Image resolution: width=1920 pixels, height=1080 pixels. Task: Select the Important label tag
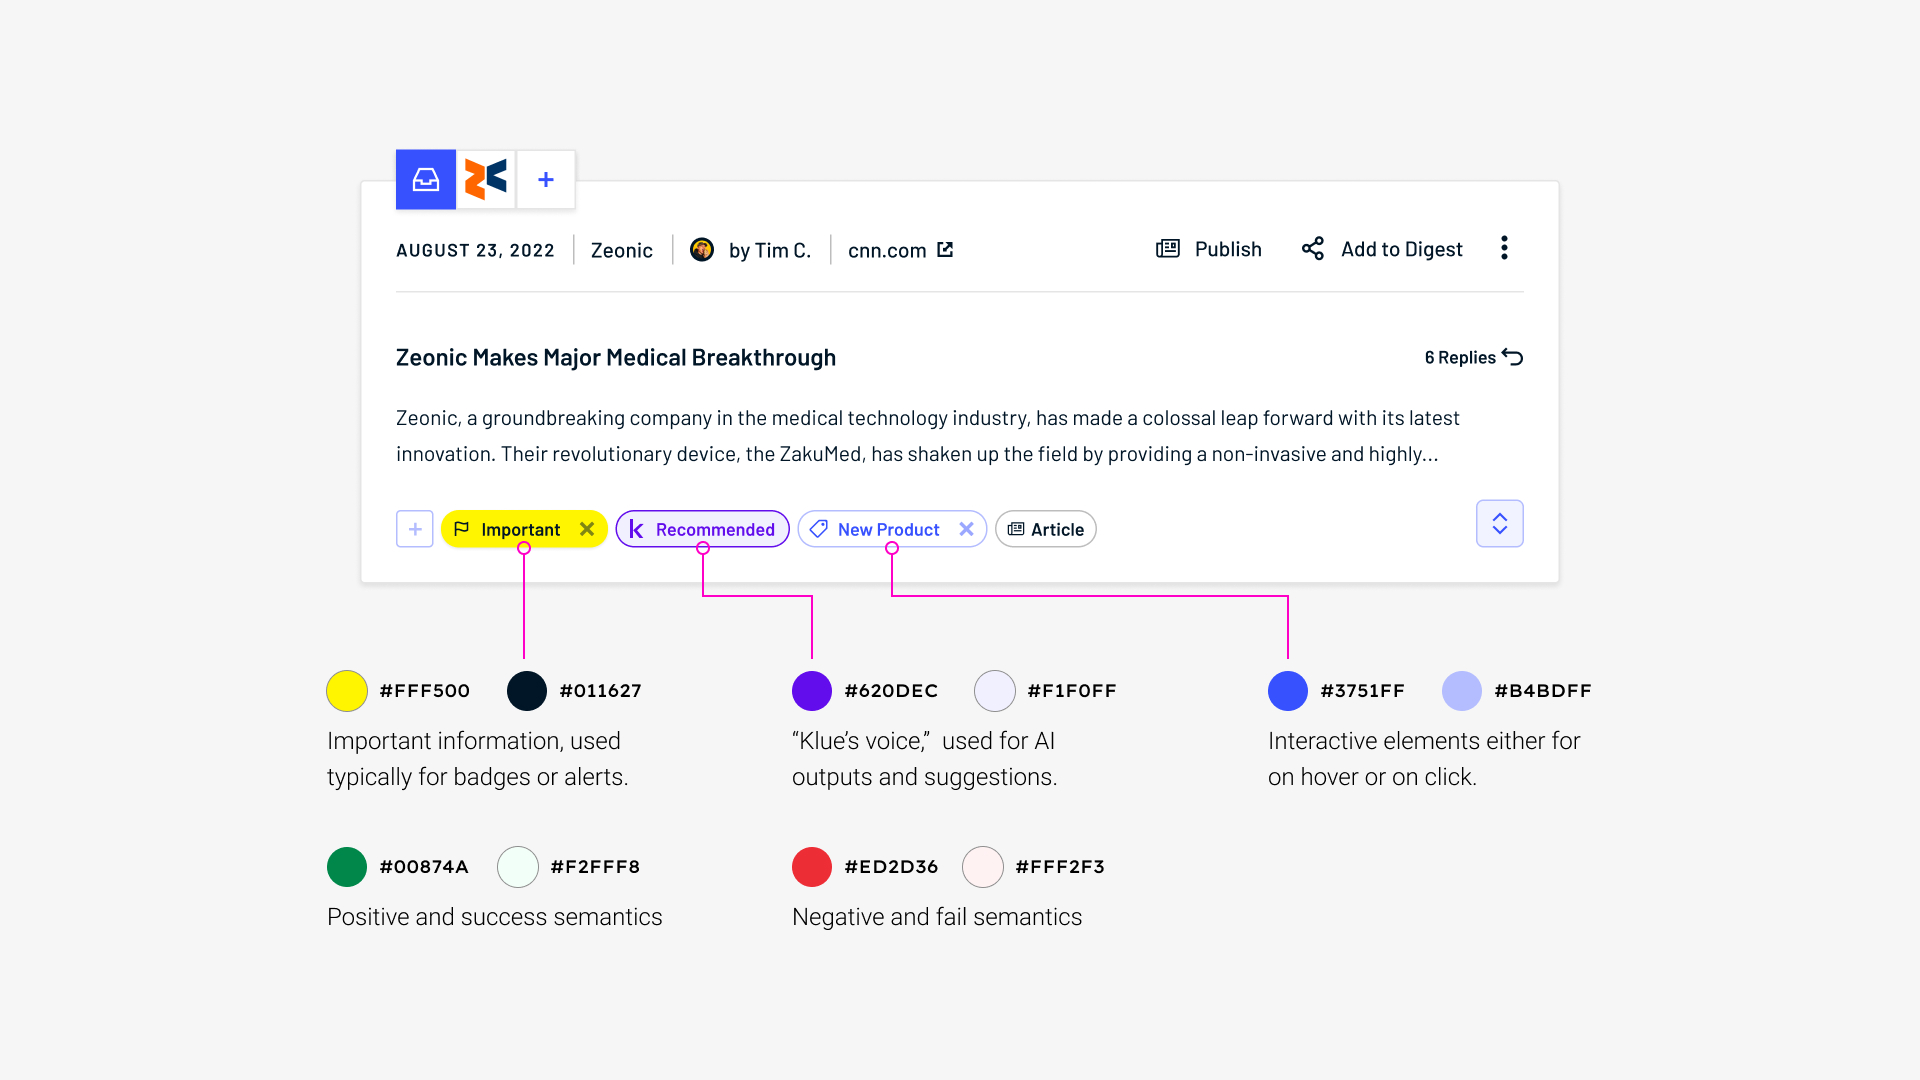coord(521,529)
